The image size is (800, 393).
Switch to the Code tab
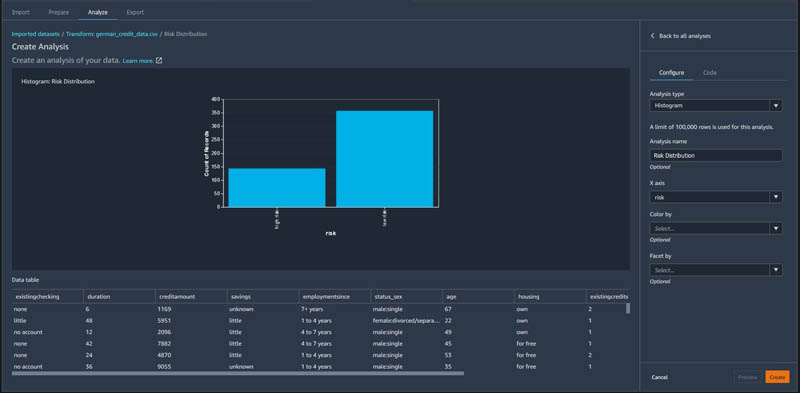pyautogui.click(x=710, y=73)
